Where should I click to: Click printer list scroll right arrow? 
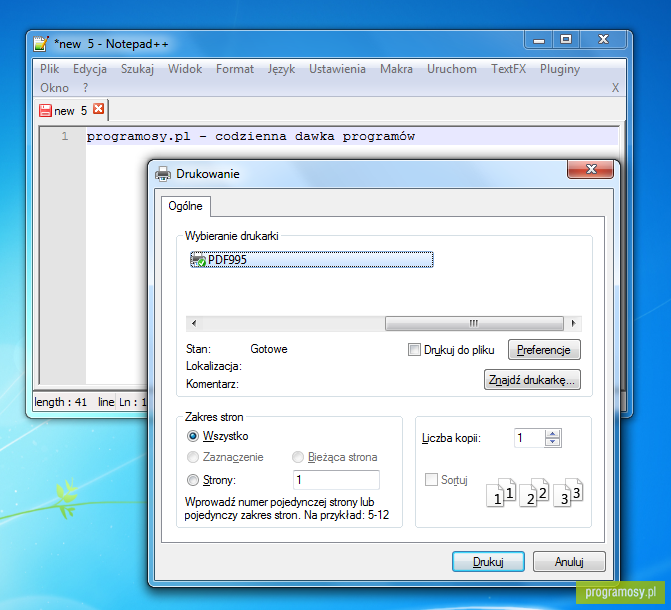pyautogui.click(x=573, y=323)
